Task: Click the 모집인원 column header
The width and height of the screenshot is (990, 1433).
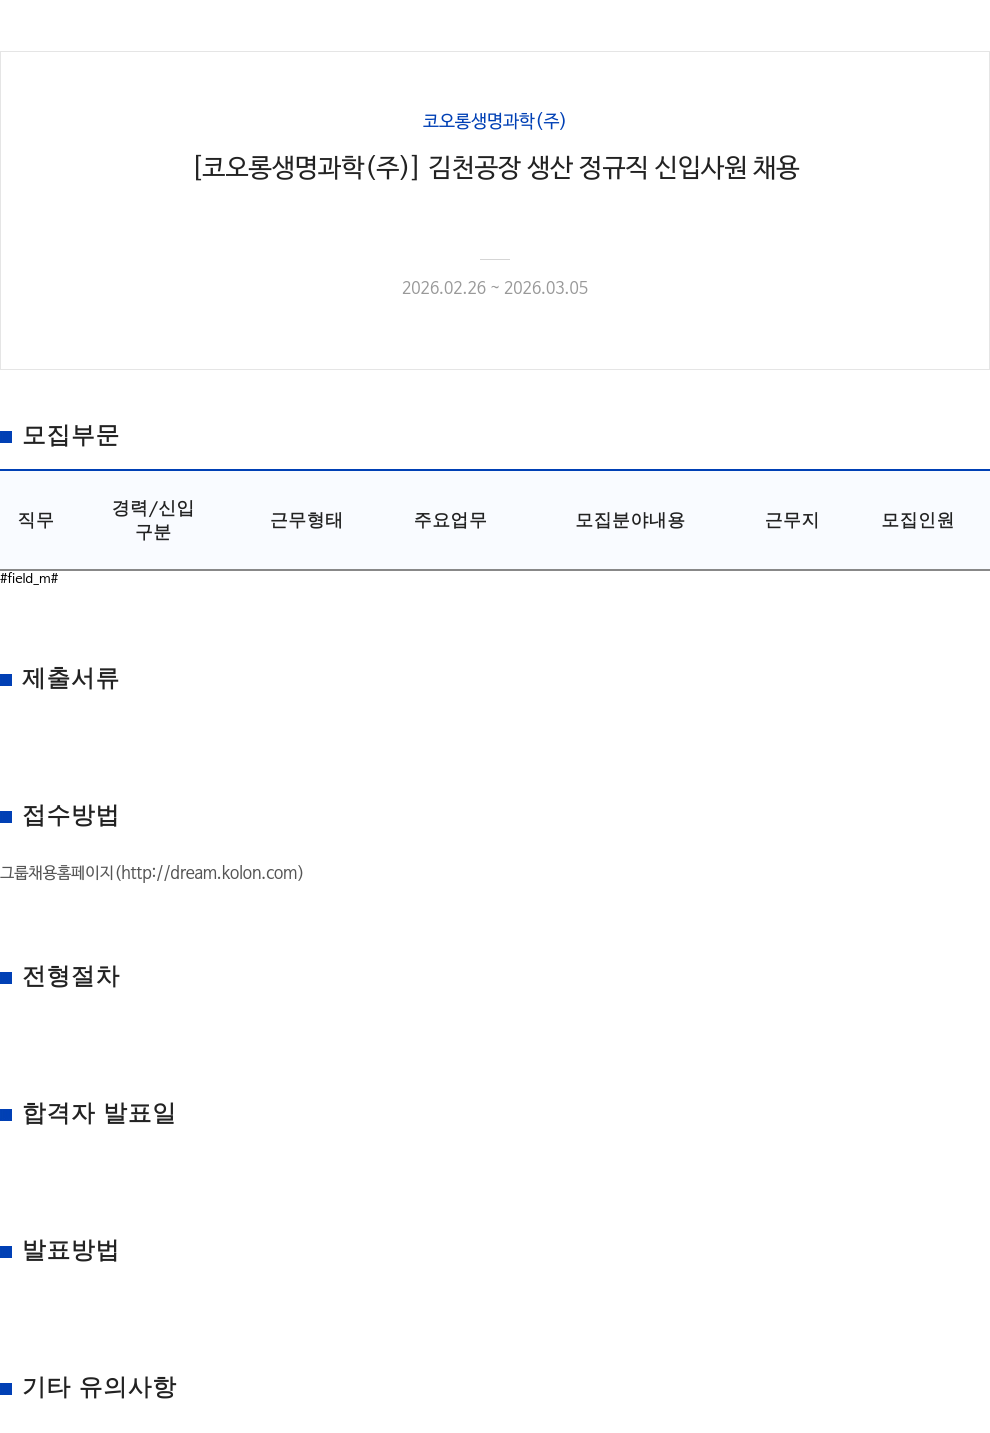Action: tap(918, 520)
